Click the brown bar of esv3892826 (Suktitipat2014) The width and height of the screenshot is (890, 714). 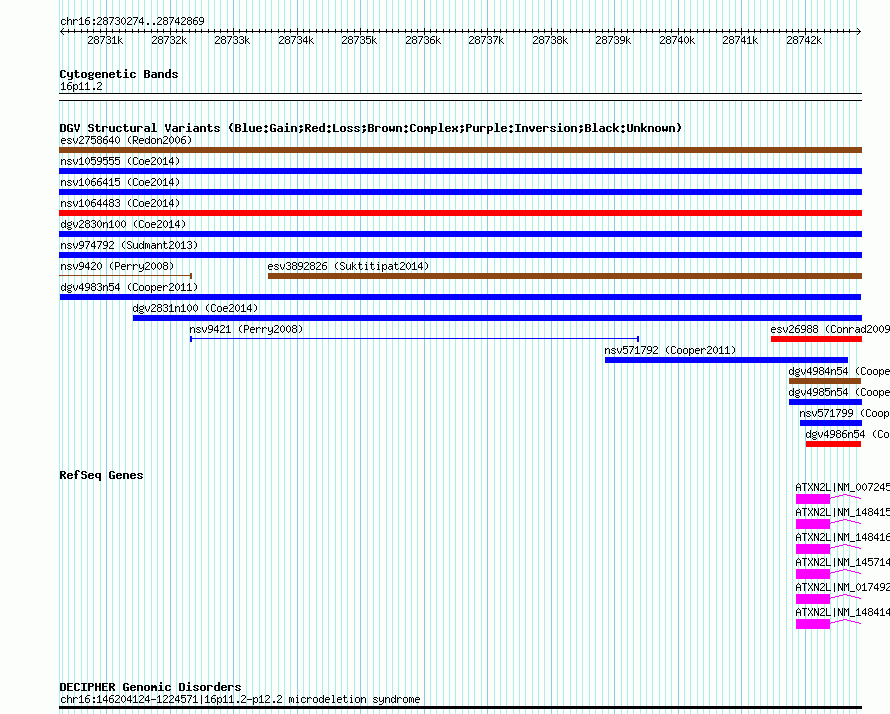pyautogui.click(x=565, y=276)
